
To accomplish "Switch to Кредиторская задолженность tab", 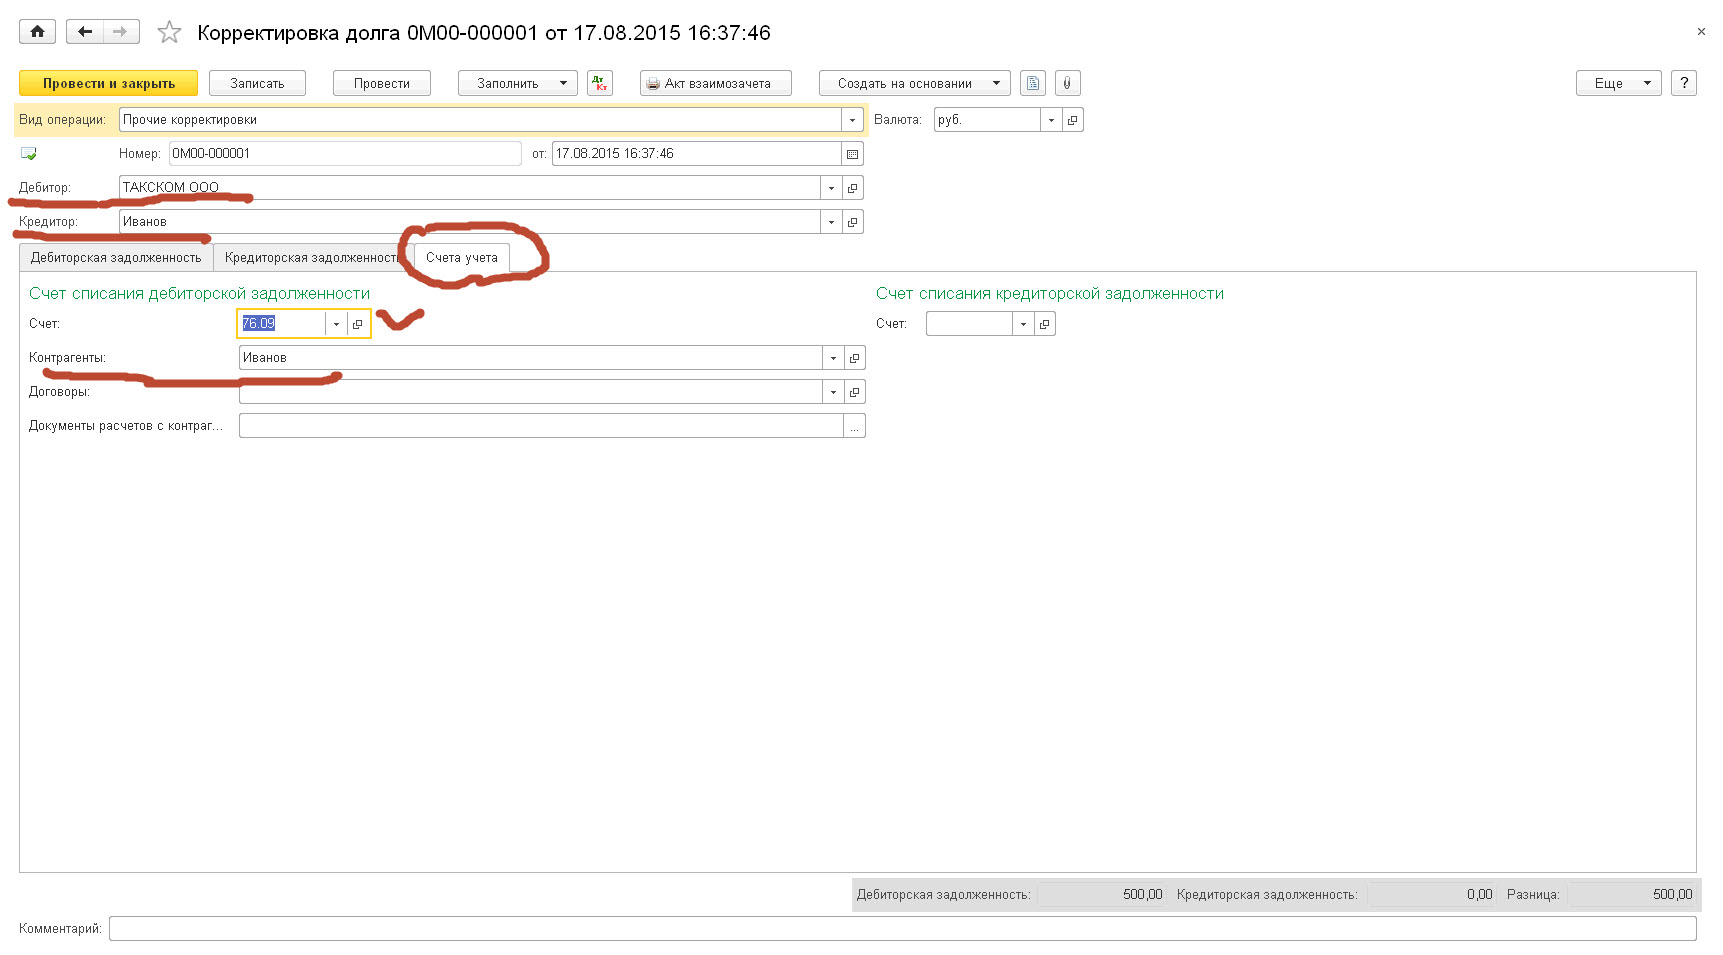I will (x=311, y=258).
